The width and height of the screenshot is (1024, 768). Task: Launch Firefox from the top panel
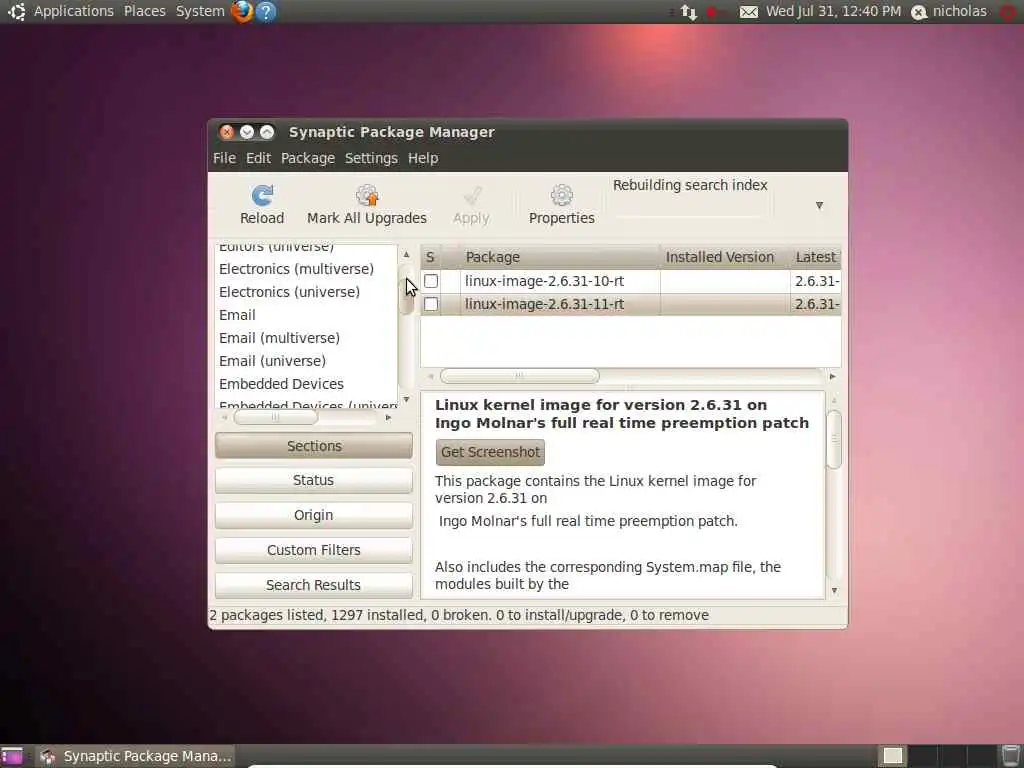[242, 11]
